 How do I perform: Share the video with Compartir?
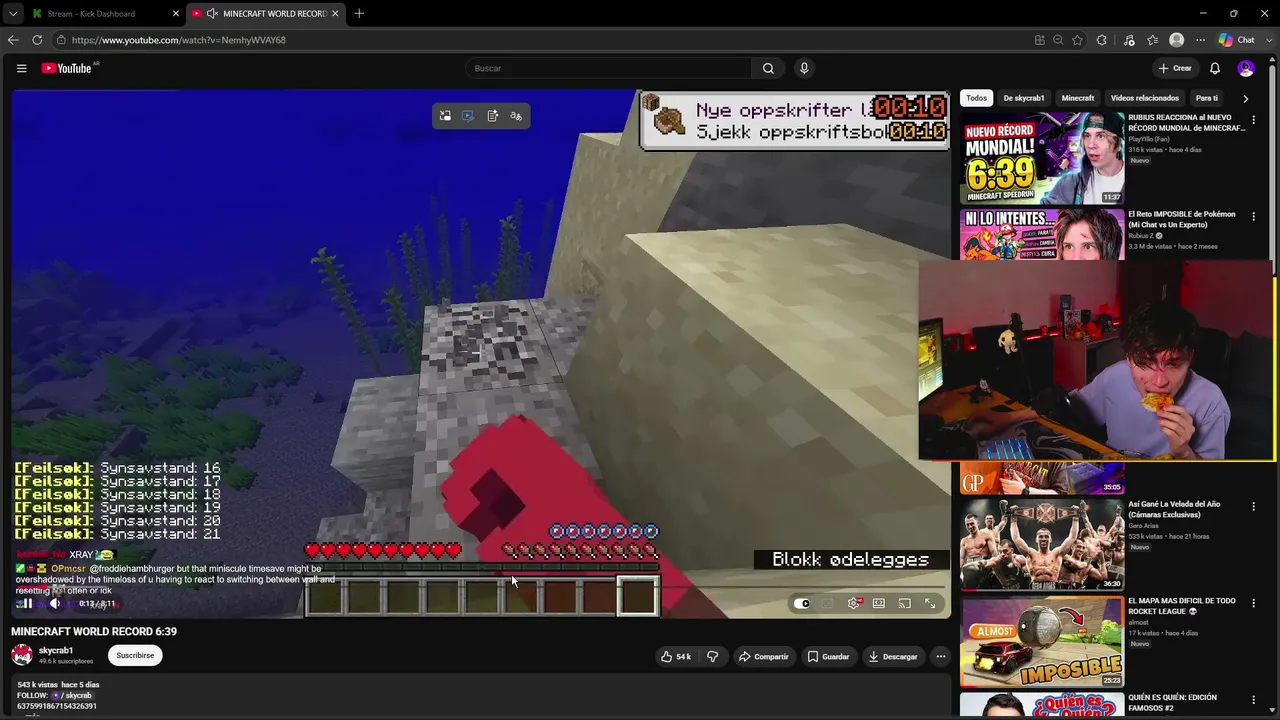[764, 656]
